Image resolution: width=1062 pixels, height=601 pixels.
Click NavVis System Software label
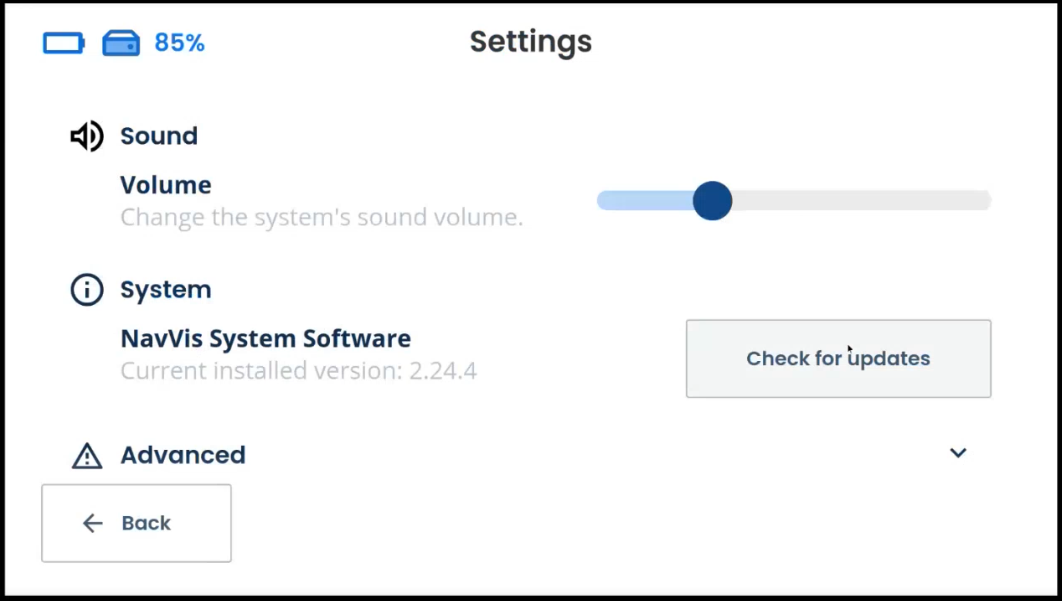tap(266, 338)
